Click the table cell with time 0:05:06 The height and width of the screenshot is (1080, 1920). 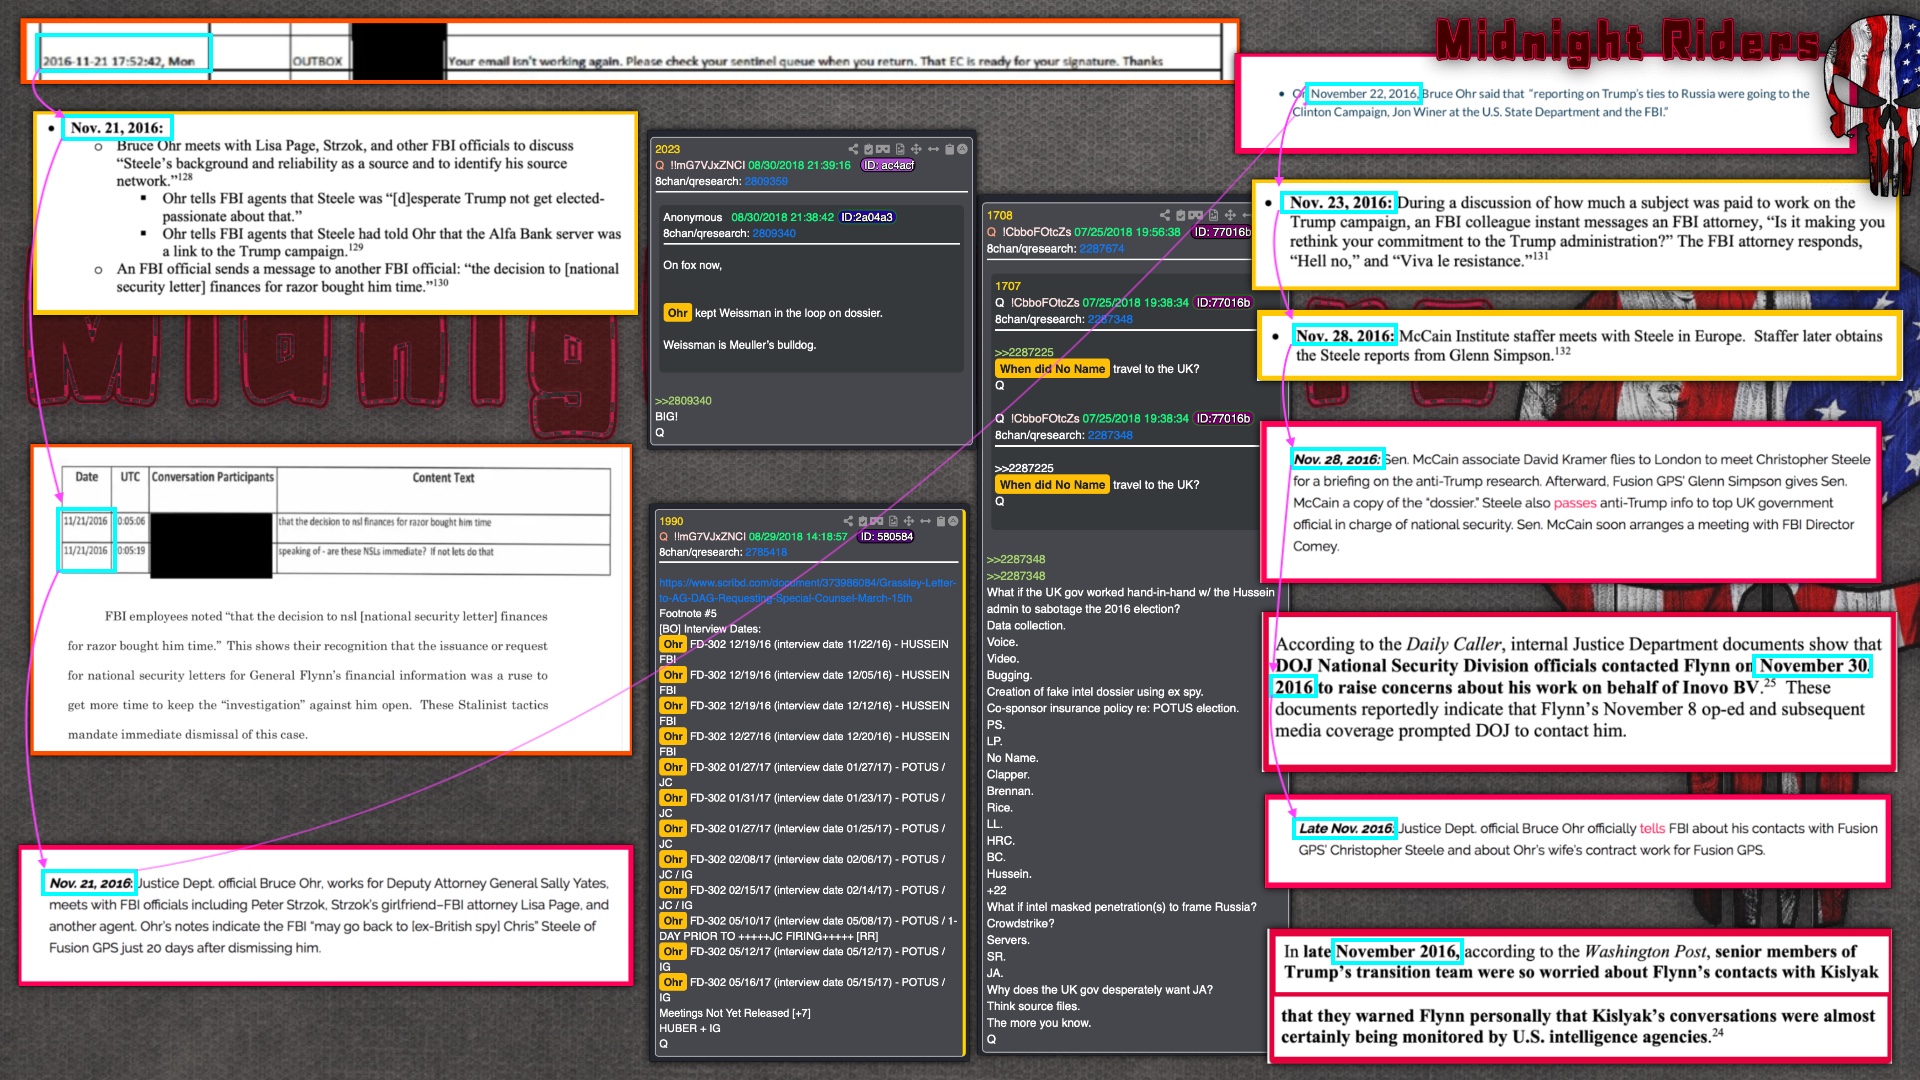(x=131, y=521)
